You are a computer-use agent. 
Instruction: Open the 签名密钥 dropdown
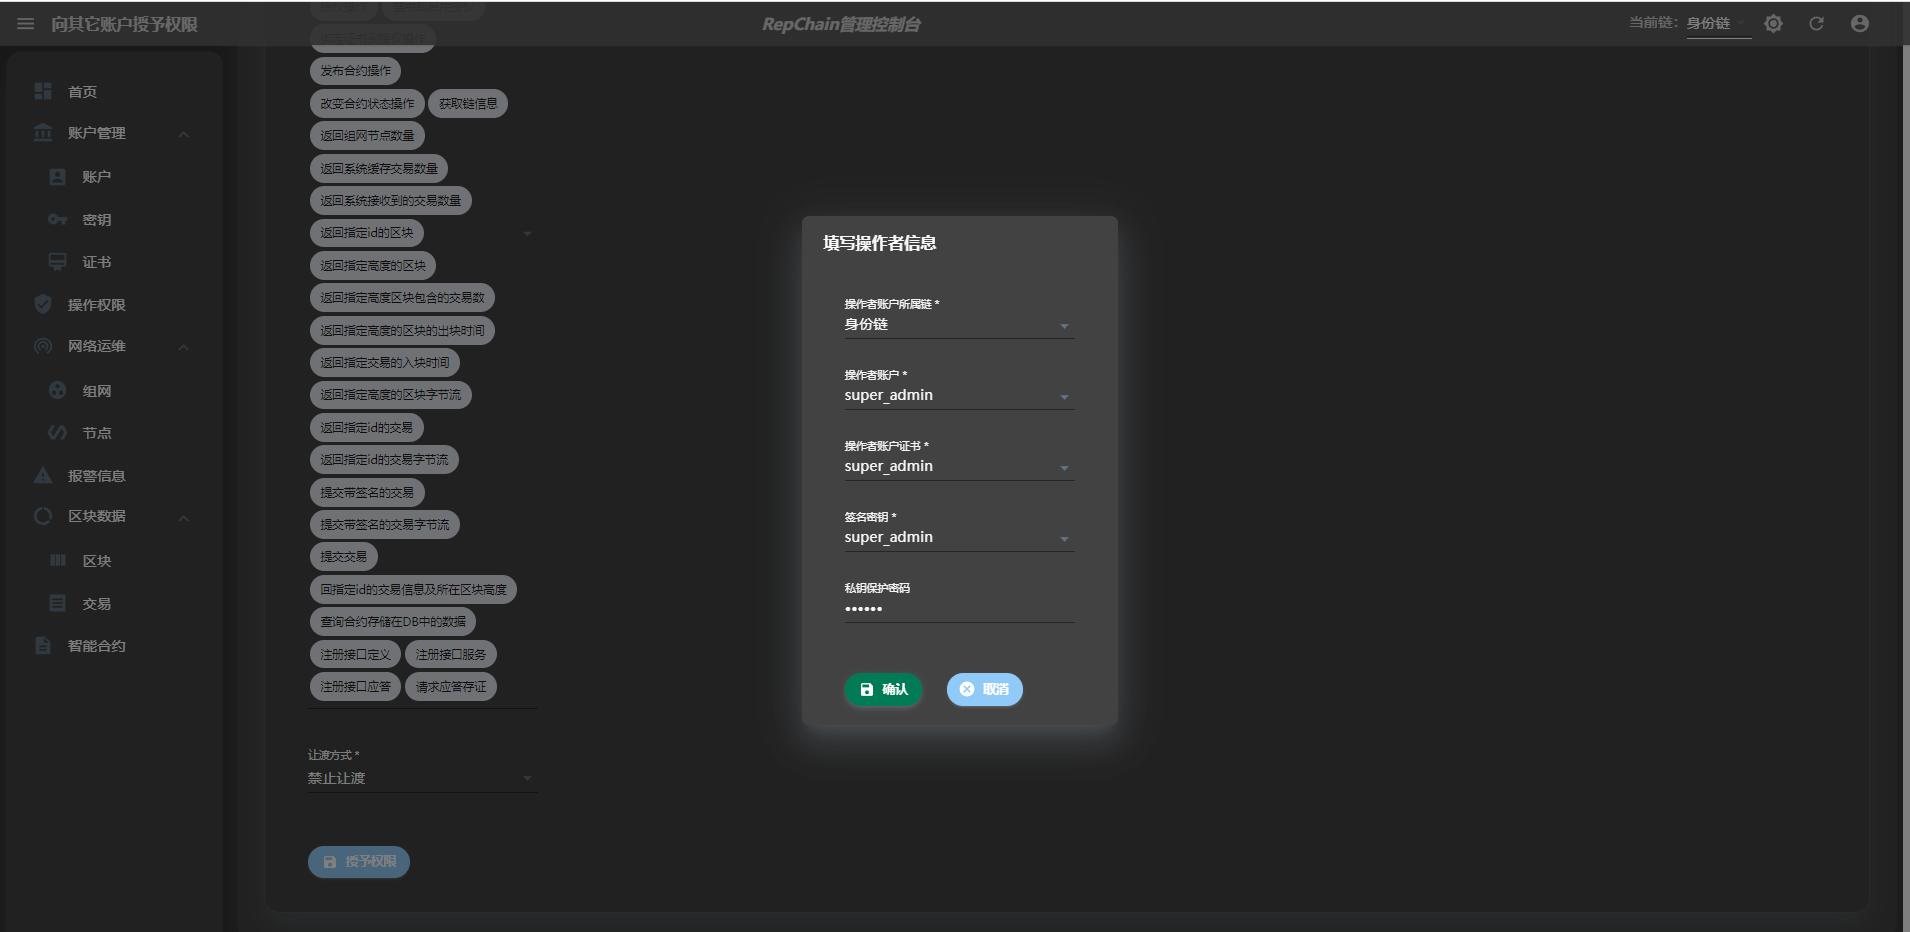click(959, 537)
